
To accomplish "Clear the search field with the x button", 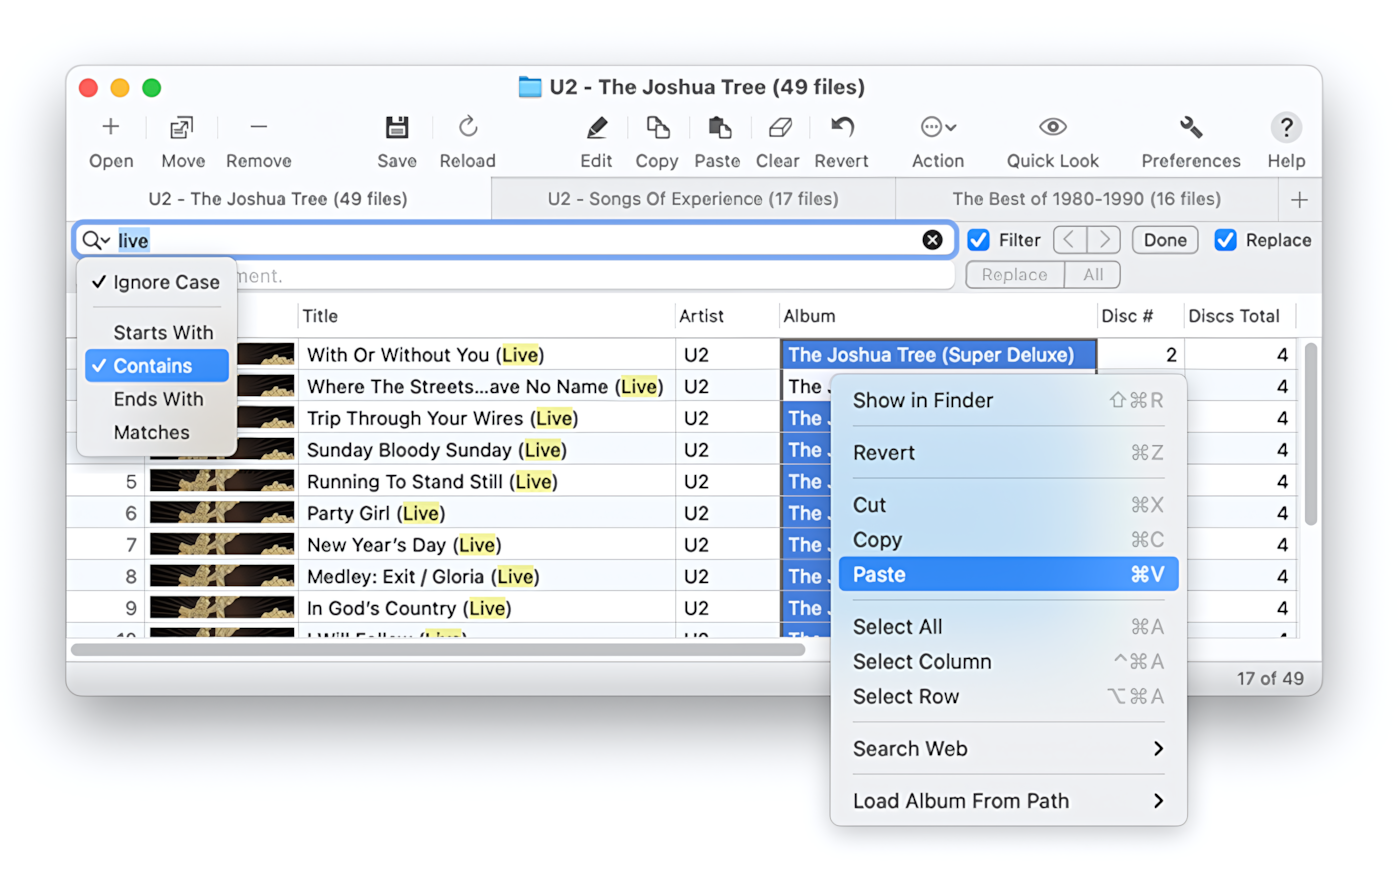I will [932, 239].
